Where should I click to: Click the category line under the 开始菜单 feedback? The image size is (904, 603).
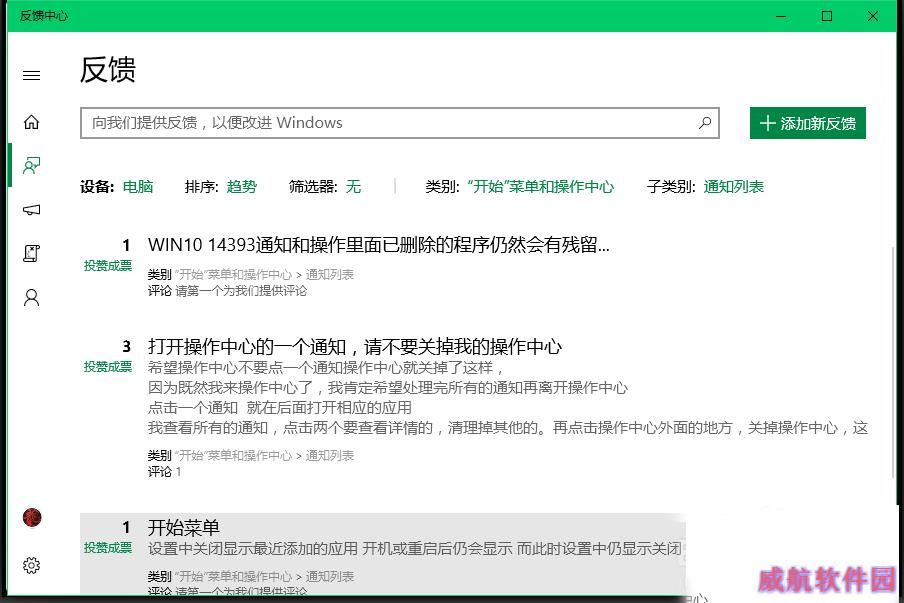click(251, 576)
